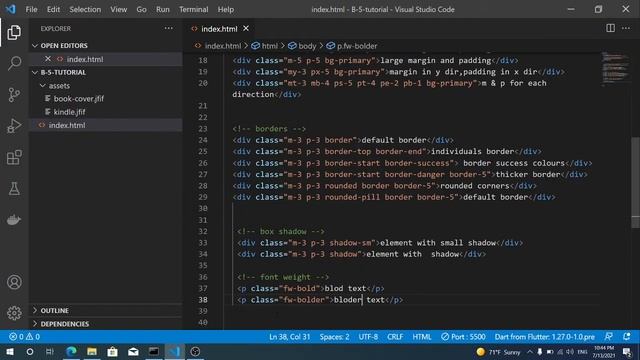The height and width of the screenshot is (360, 640).
Task: Launch Microsoft Edge from taskbar
Action: click(x=71, y=351)
